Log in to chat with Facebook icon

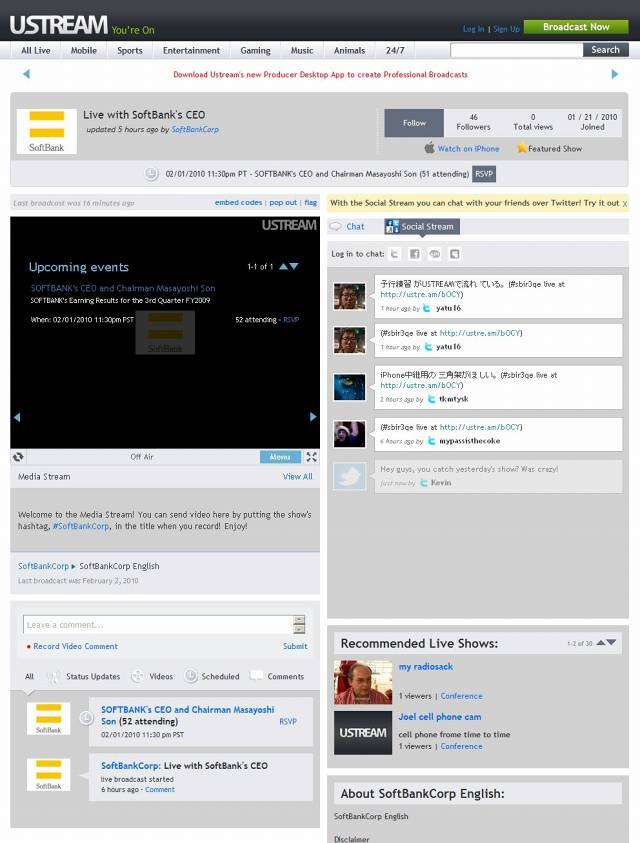coord(414,254)
